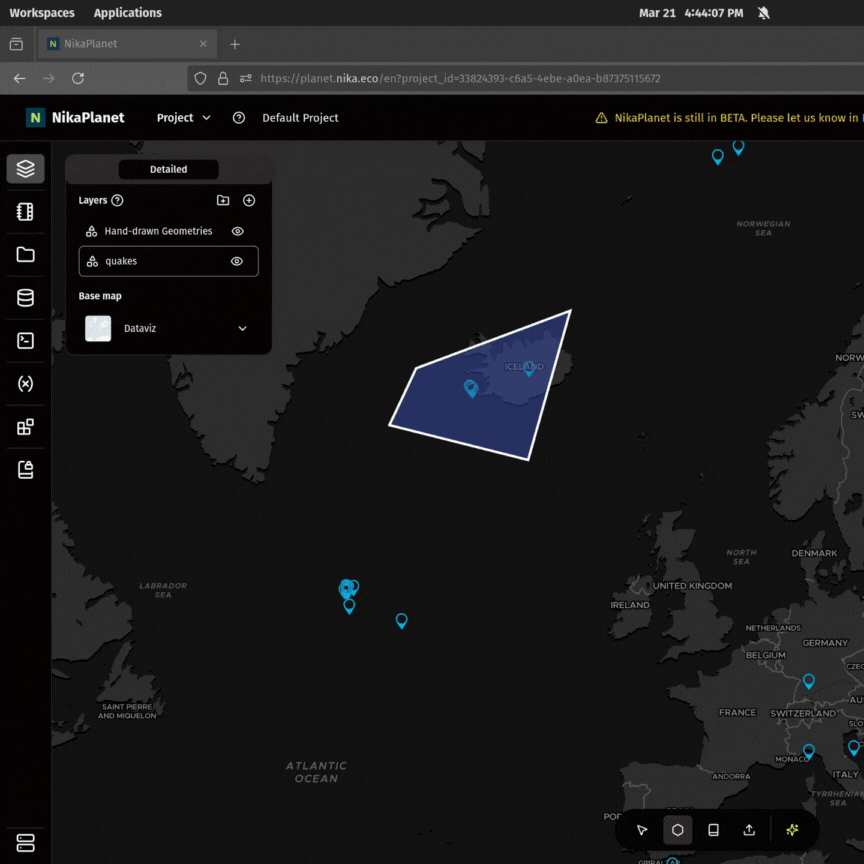The width and height of the screenshot is (864, 864).
Task: Click the recent tabs browser icon
Action: [x=17, y=44]
